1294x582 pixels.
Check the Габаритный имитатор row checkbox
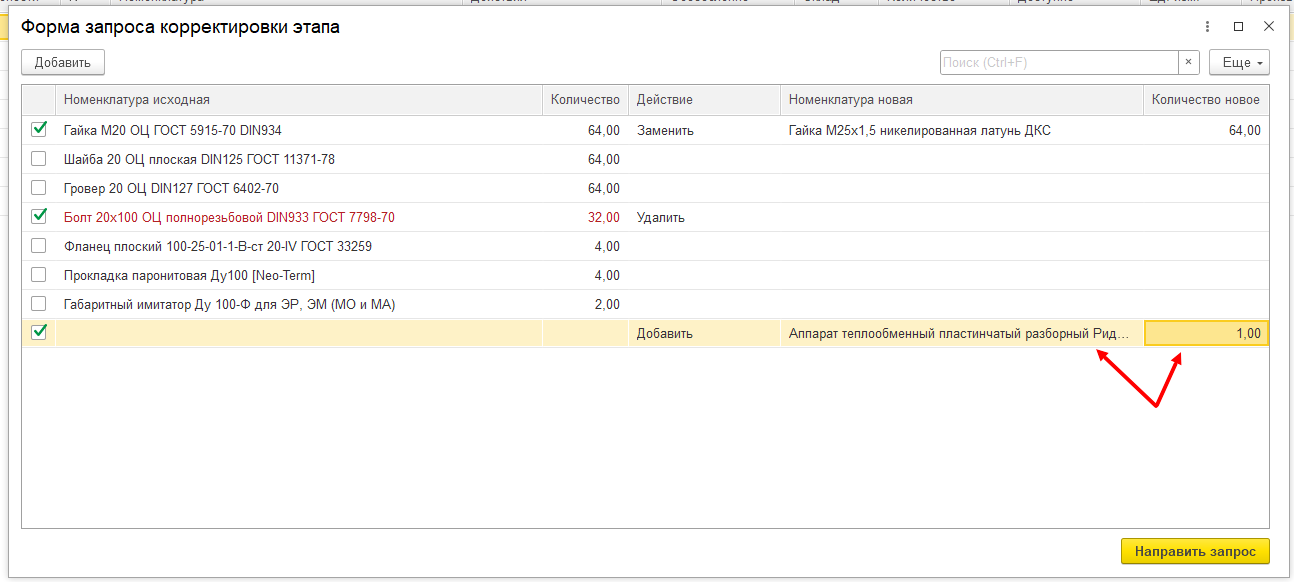tap(39, 304)
